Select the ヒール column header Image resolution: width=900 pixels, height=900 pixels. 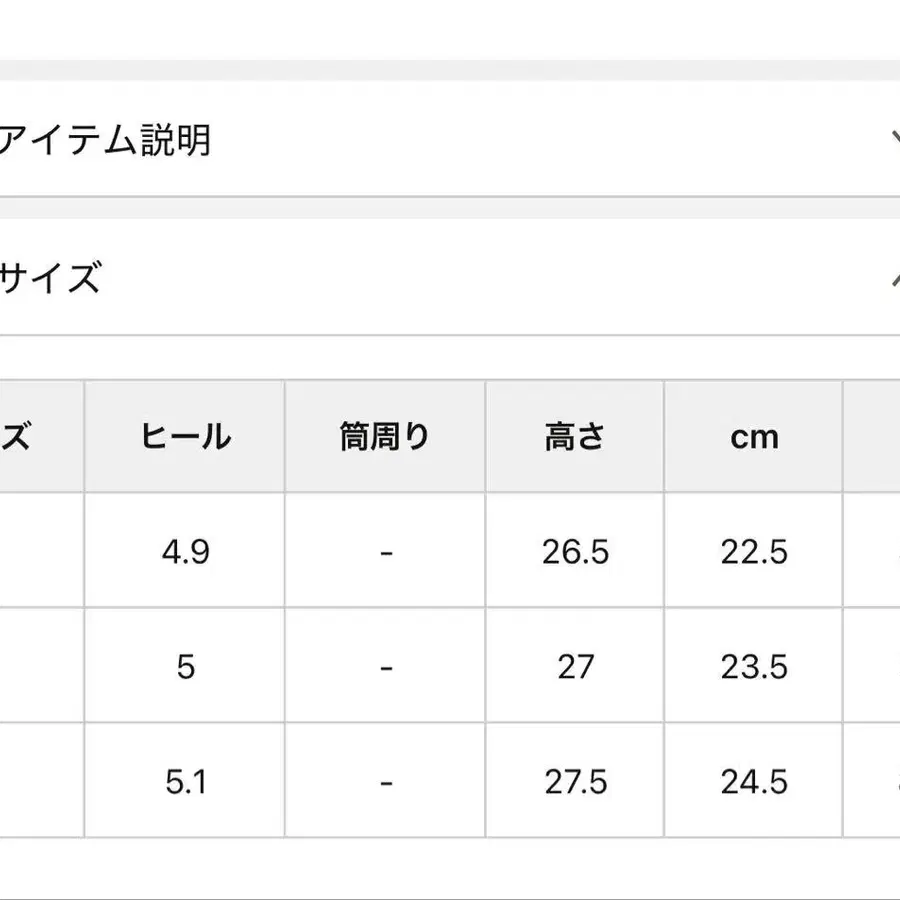pyautogui.click(x=183, y=437)
